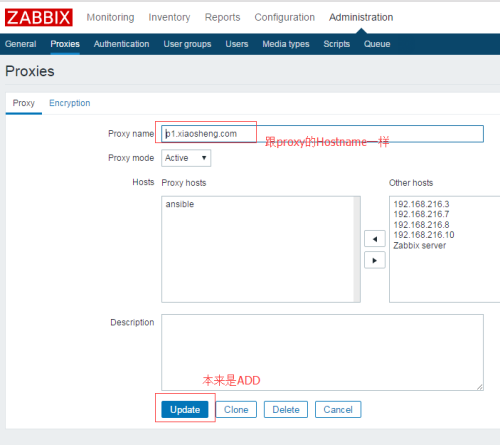The height and width of the screenshot is (445, 500).
Task: Open Queue page
Action: 377,44
